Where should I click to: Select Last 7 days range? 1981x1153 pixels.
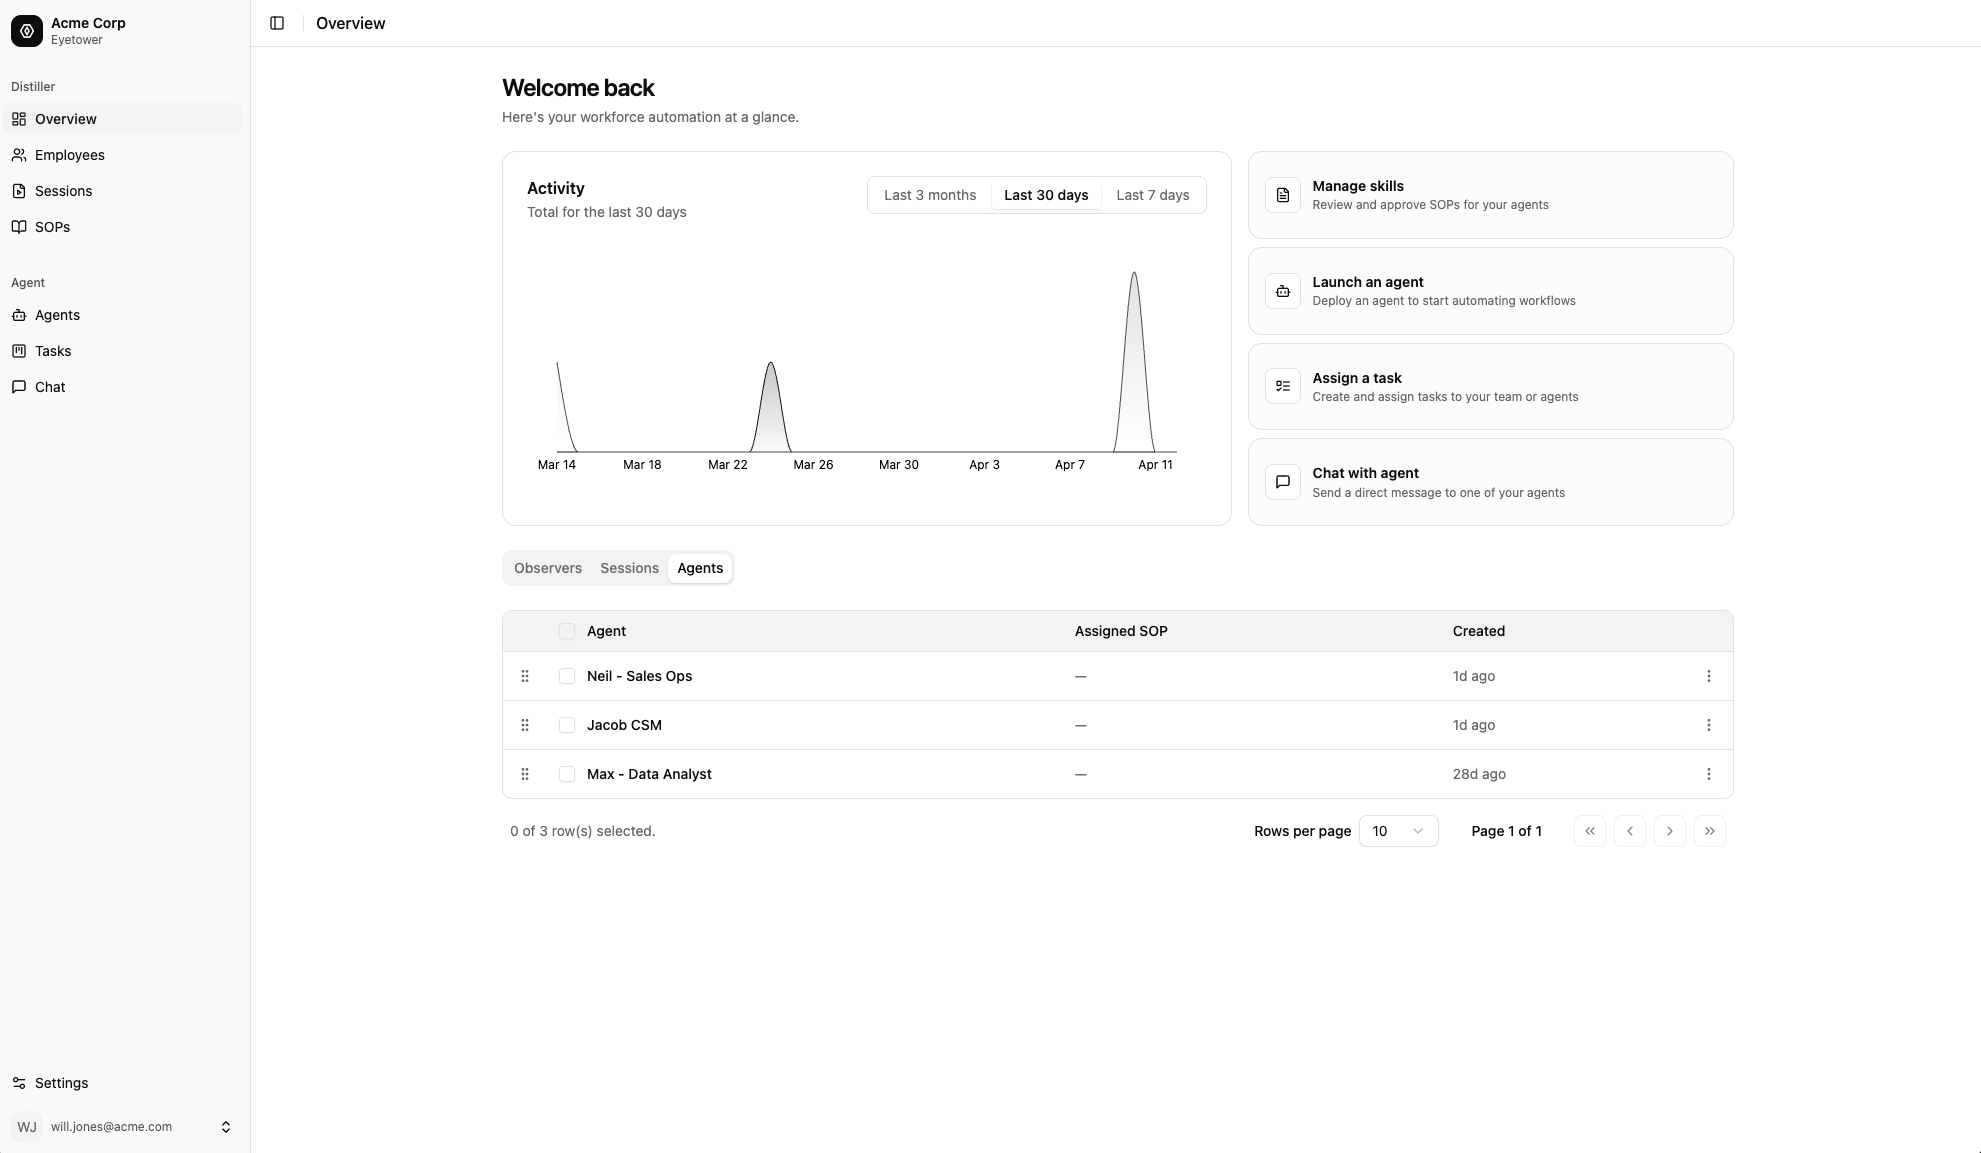click(x=1152, y=195)
